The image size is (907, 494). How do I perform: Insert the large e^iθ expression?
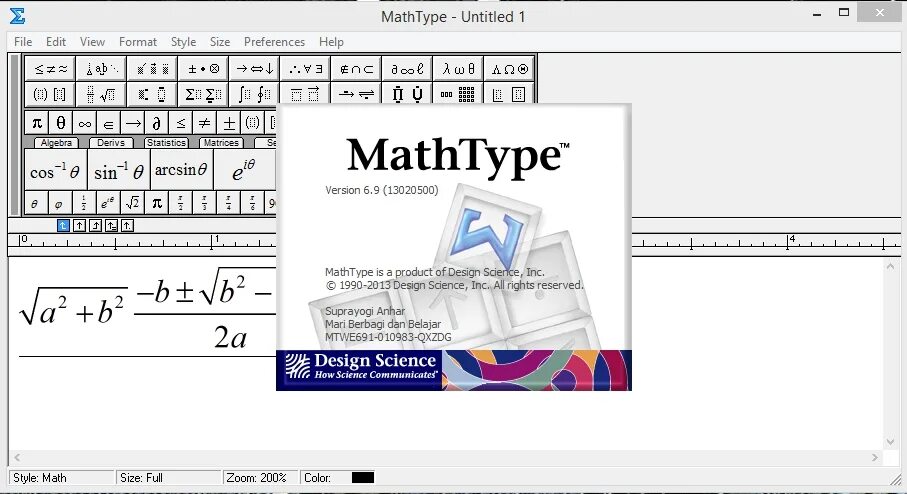[x=244, y=169]
